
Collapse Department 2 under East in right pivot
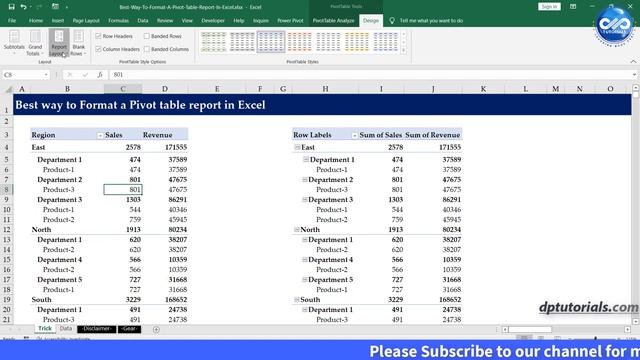tap(304, 180)
